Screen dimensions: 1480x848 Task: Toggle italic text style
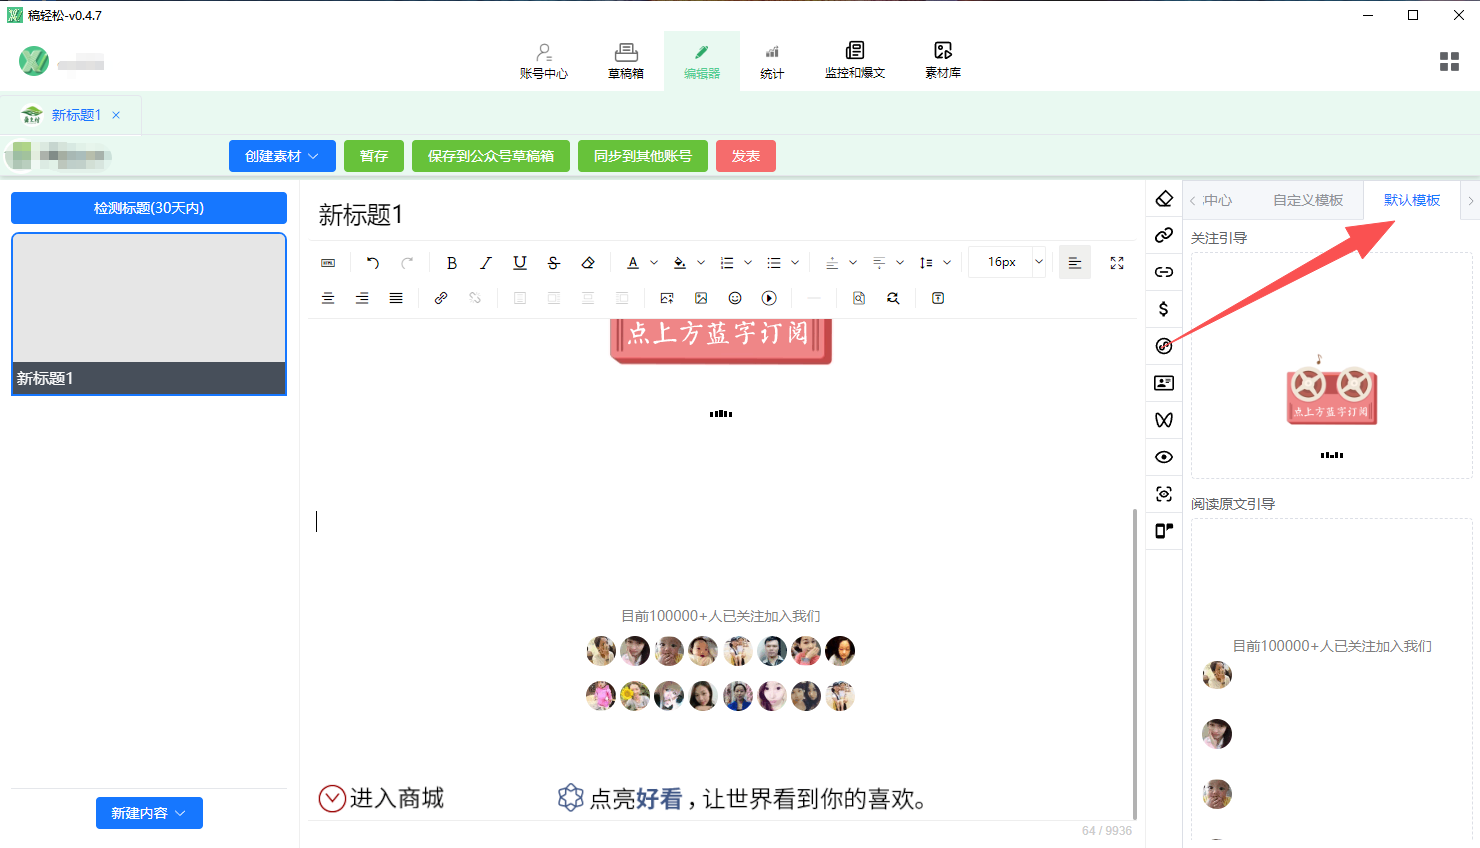[x=486, y=263]
